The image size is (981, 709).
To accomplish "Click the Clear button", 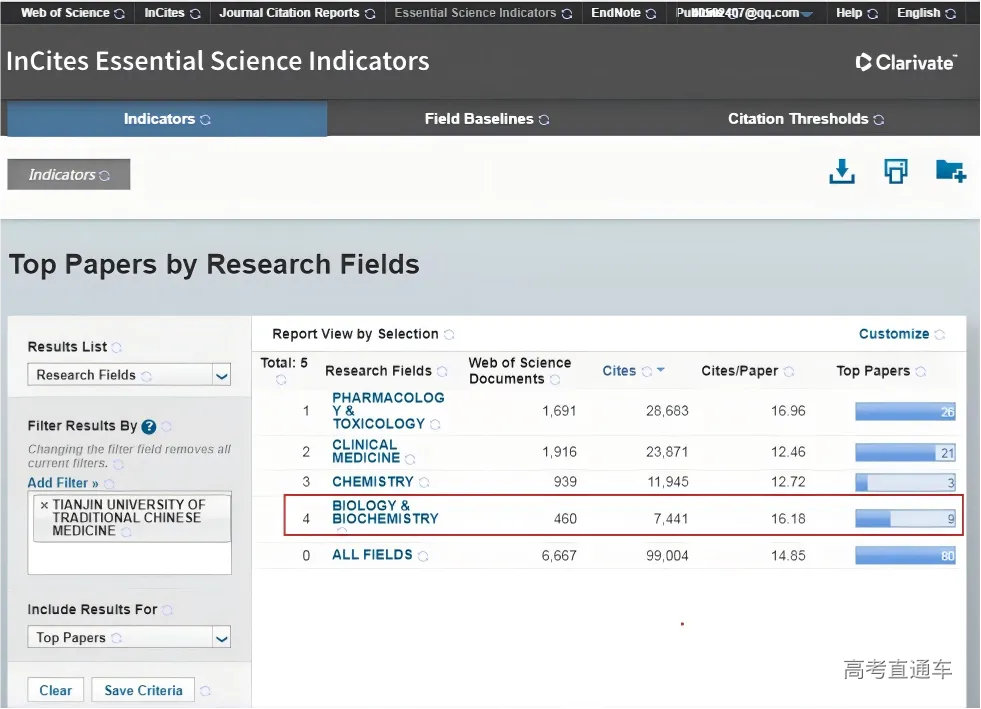I will pos(55,690).
